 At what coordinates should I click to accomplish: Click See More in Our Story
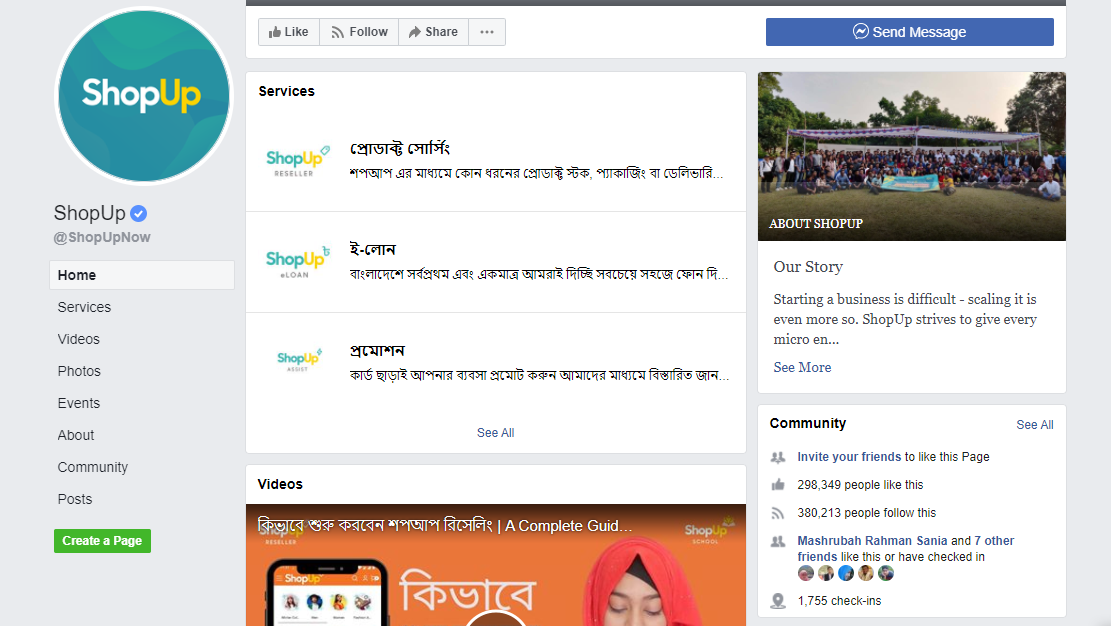pos(801,367)
